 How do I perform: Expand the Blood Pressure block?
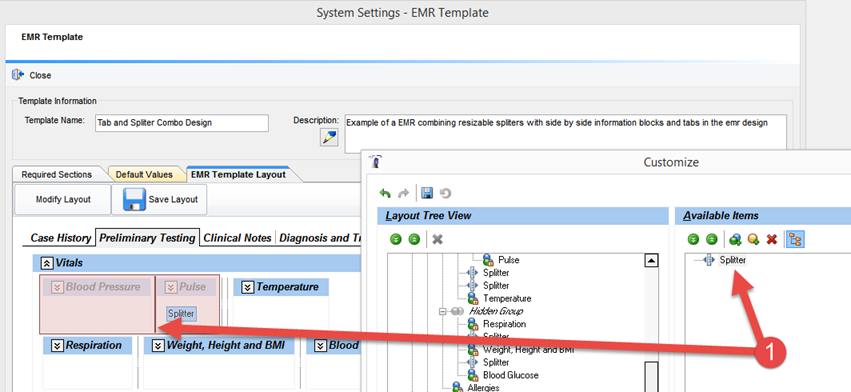(57, 287)
